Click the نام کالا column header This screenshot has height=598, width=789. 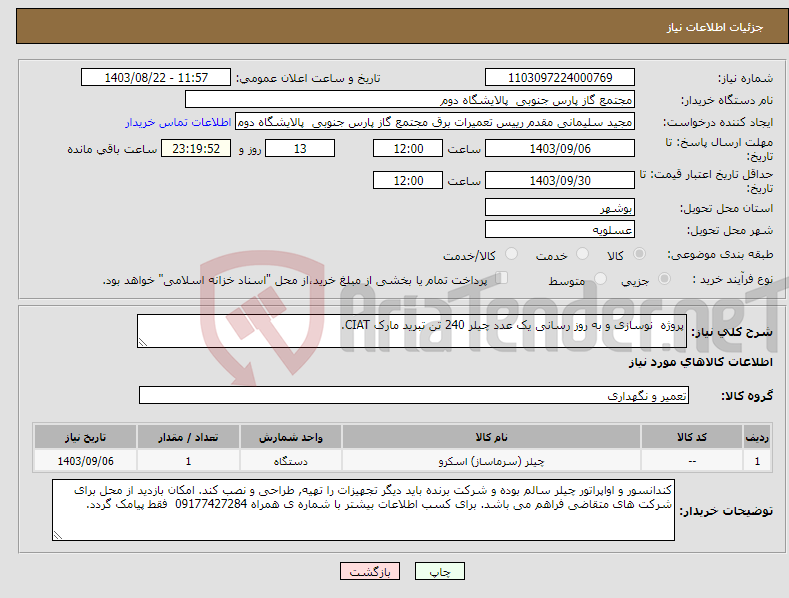pos(491,437)
